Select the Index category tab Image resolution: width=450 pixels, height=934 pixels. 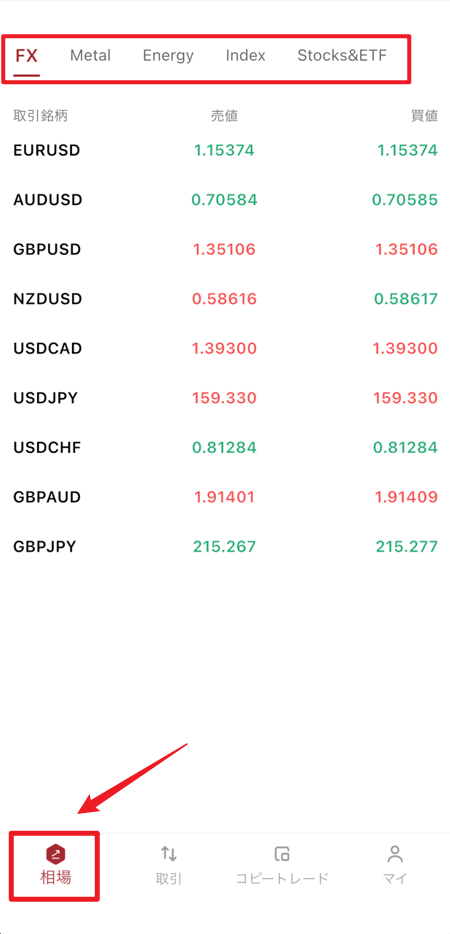[246, 55]
